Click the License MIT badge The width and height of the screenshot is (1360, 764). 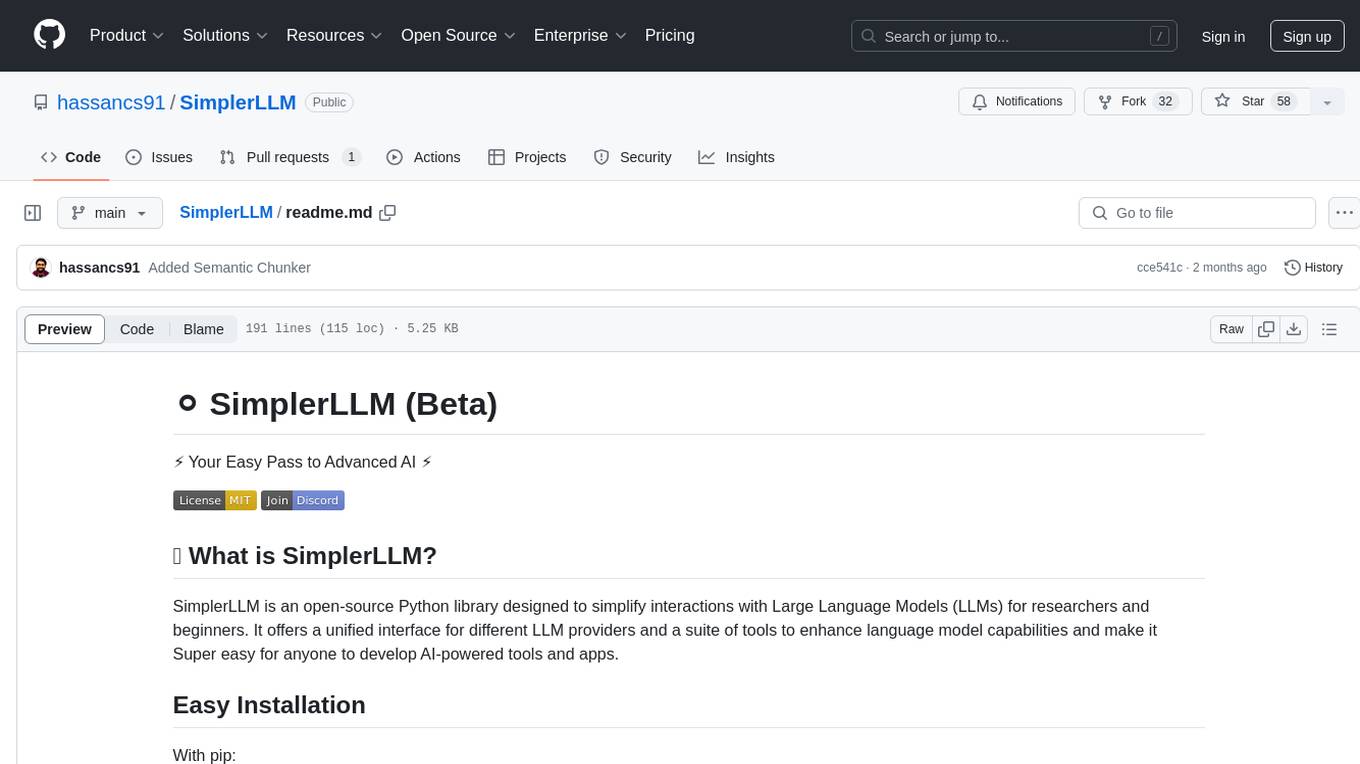point(215,500)
